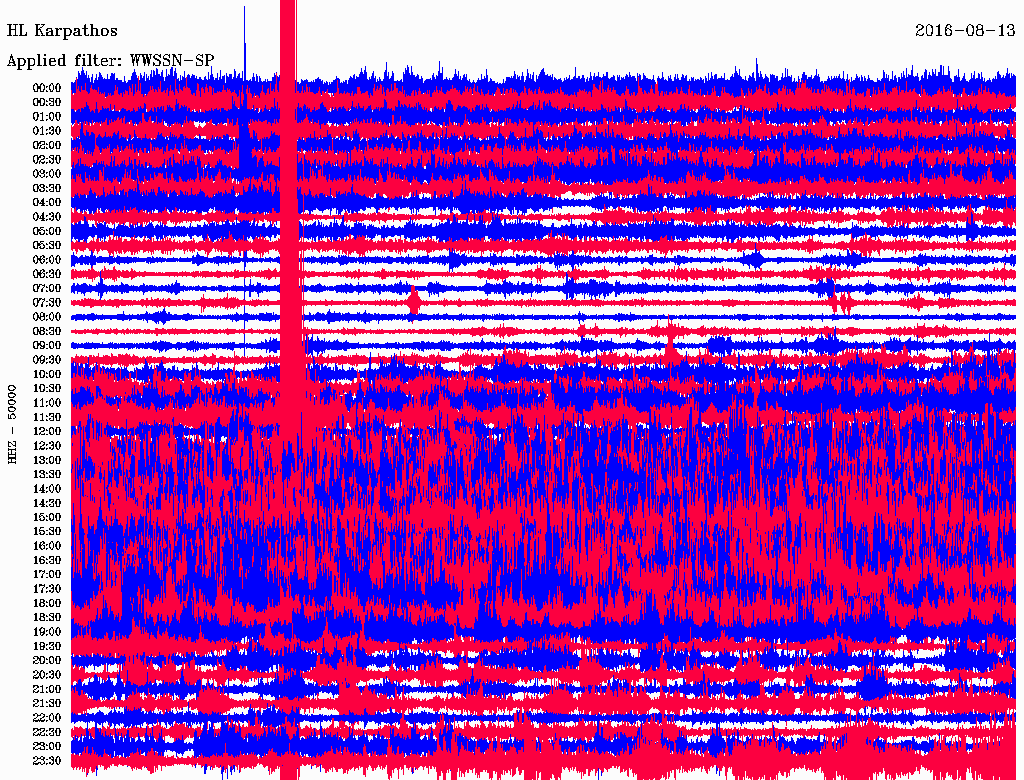Viewport: 1024px width, 780px height.
Task: Select the 20:00 time label
Action: point(47,660)
